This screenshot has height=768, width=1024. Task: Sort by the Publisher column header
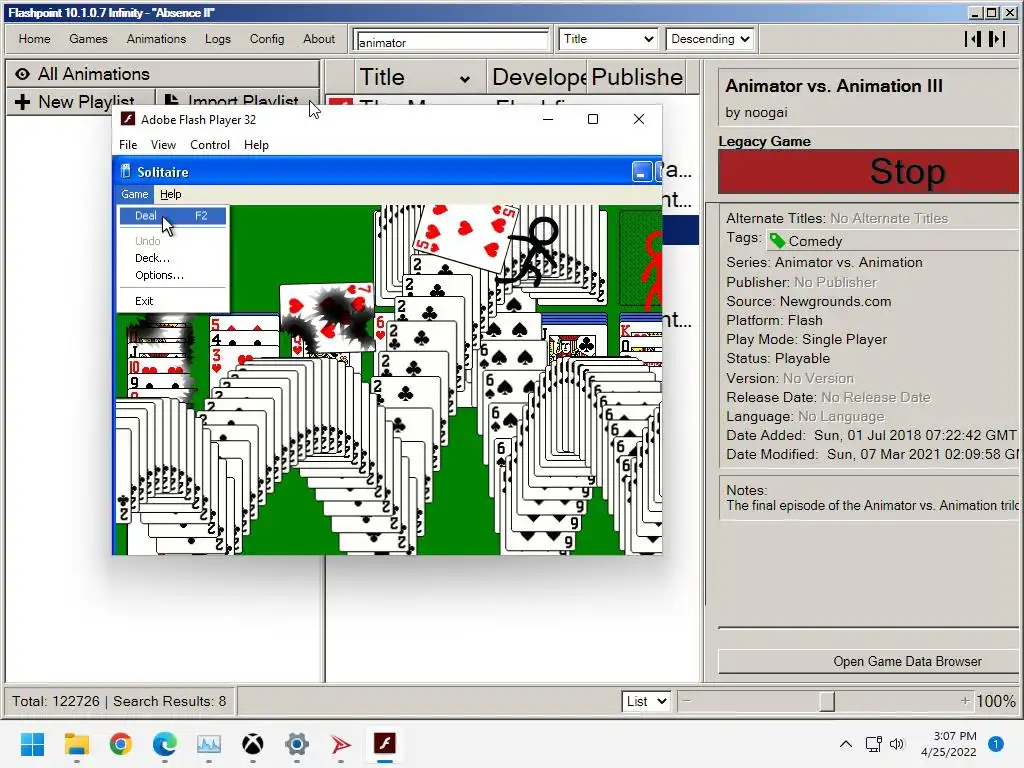click(x=637, y=77)
